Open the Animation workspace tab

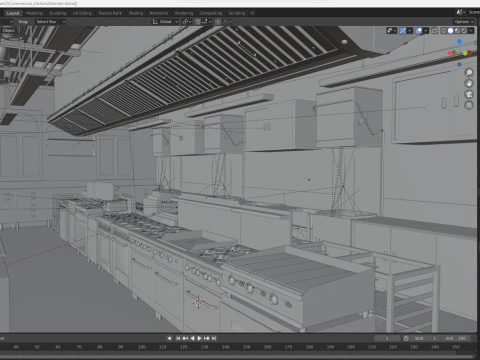click(x=159, y=13)
